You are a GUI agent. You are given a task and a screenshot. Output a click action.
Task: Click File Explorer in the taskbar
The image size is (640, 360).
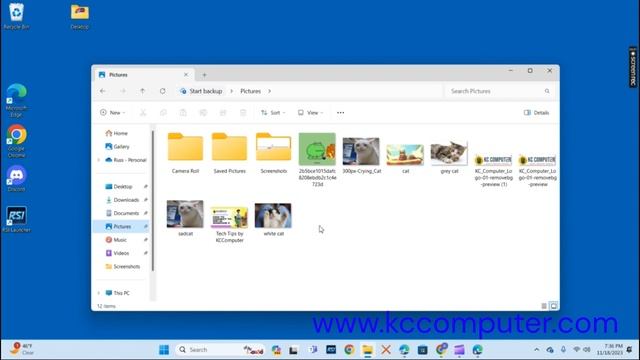click(367, 350)
